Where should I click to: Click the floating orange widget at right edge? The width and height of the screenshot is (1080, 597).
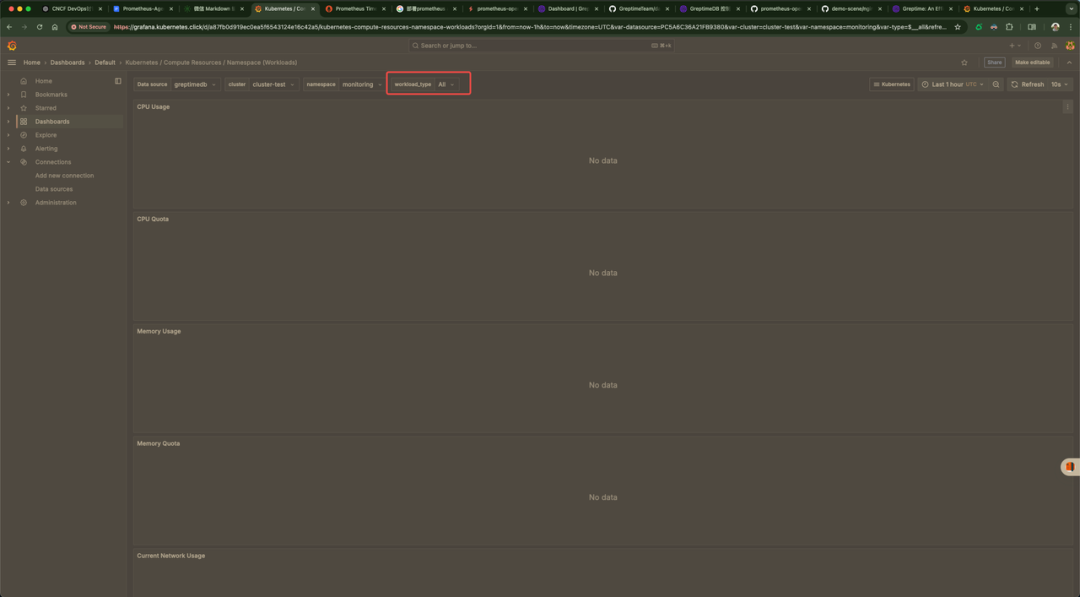(x=1070, y=466)
